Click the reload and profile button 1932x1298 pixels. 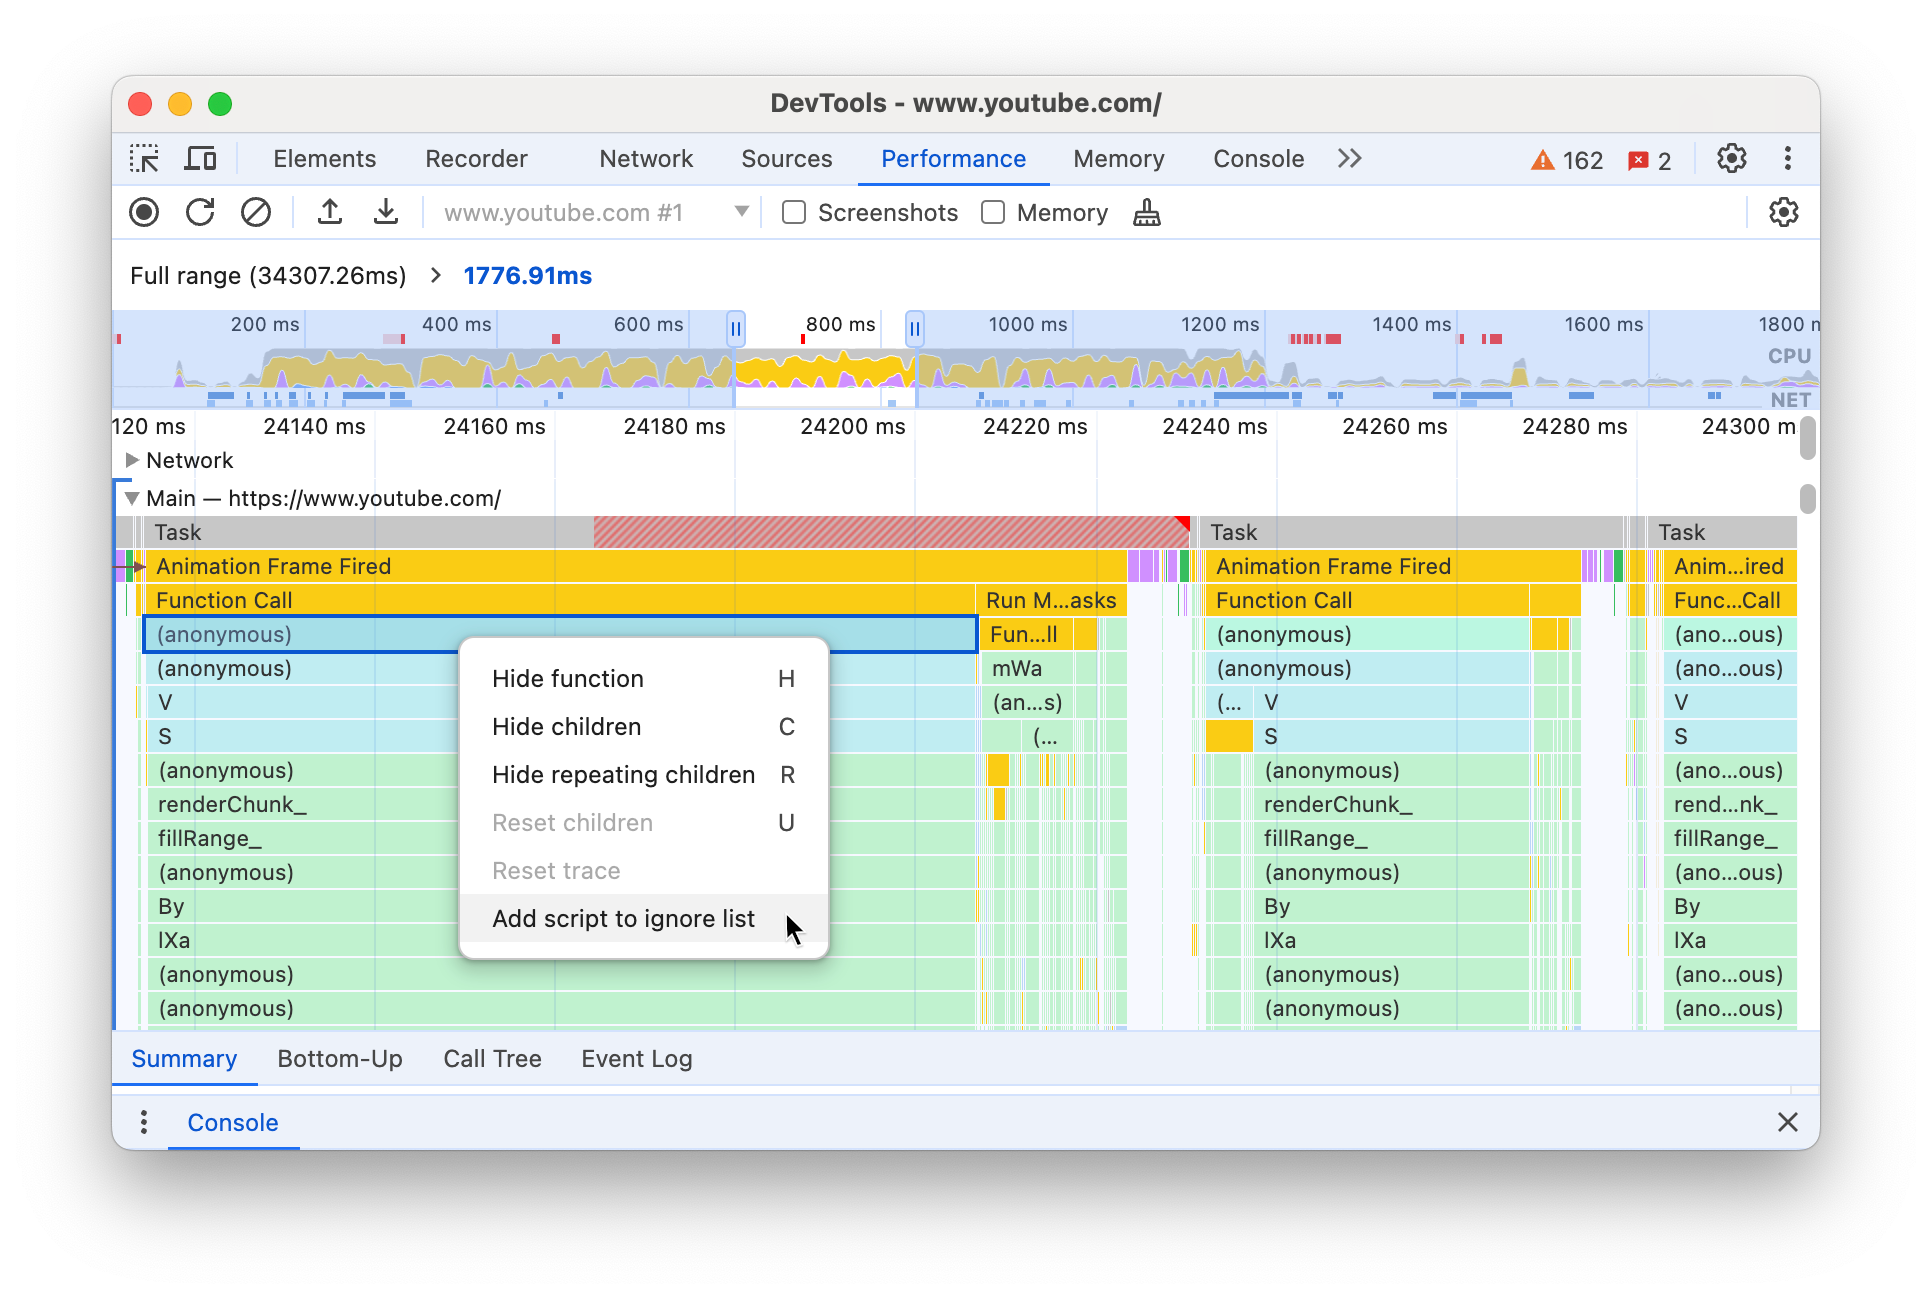point(200,213)
